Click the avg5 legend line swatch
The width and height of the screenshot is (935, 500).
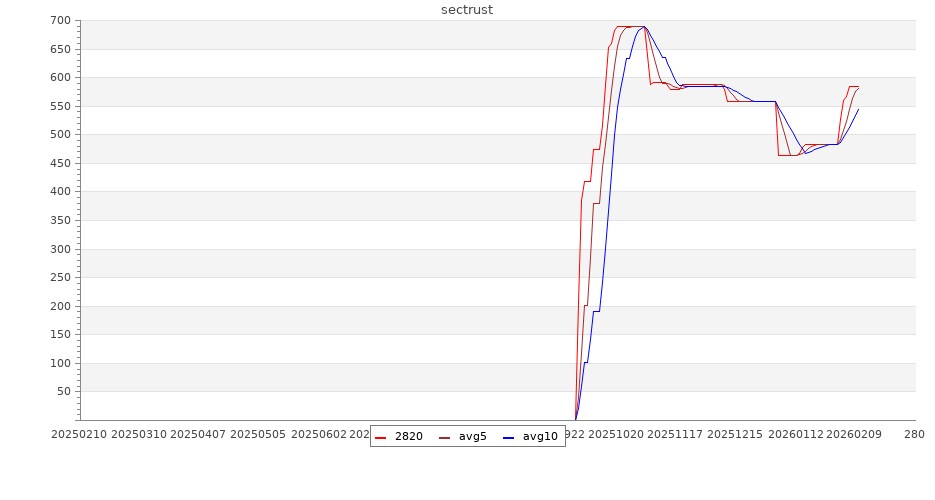(444, 437)
